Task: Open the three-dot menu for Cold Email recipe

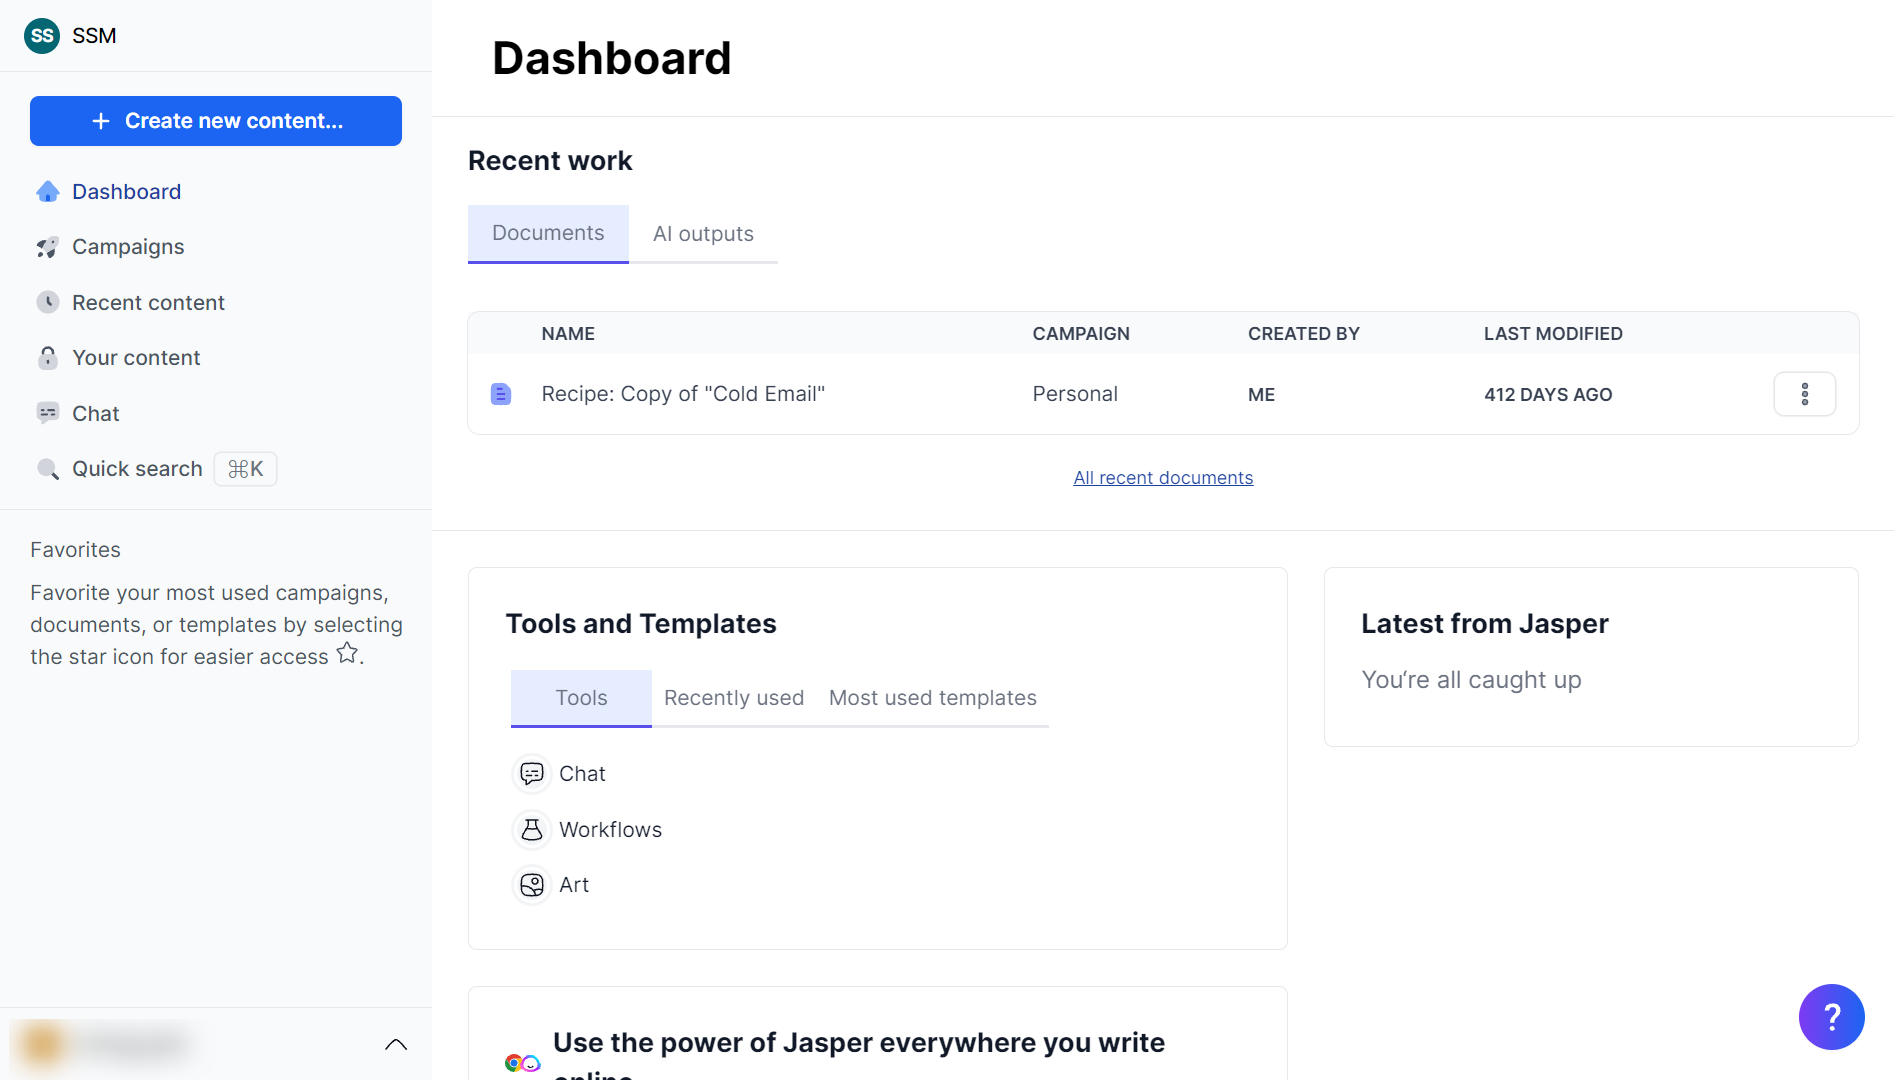Action: click(x=1804, y=394)
